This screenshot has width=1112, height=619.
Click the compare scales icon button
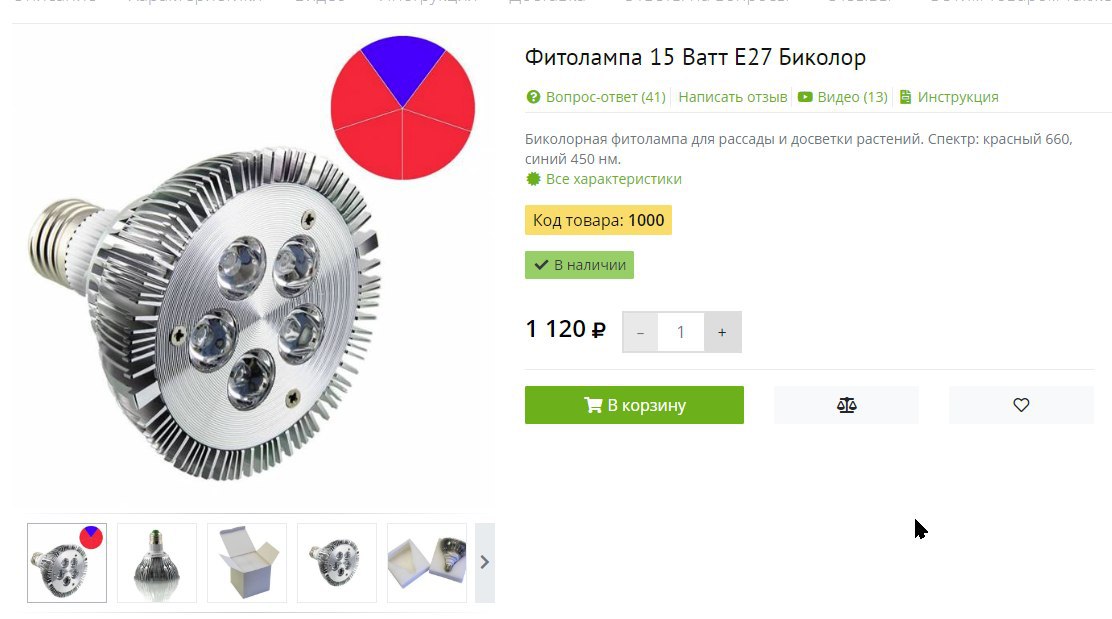pyautogui.click(x=846, y=405)
